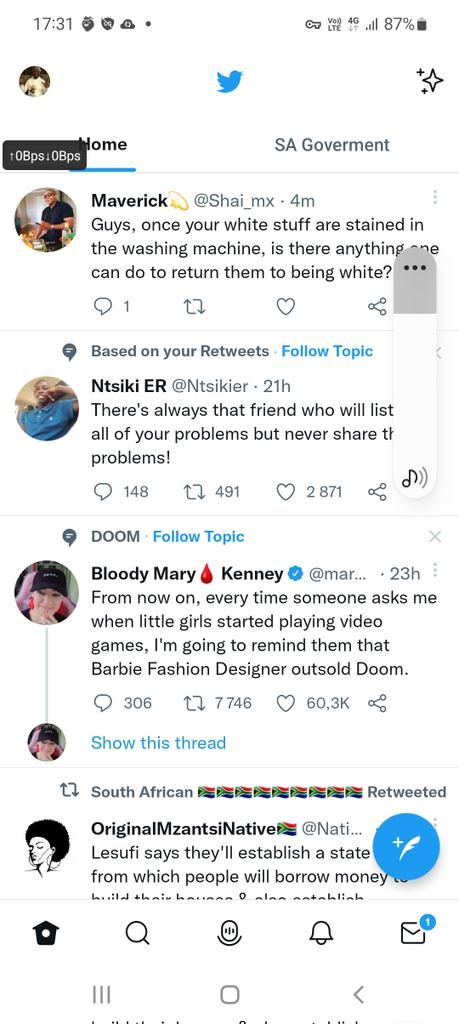Image resolution: width=459 pixels, height=1024 pixels.
Task: Open messages envelope with unread badge
Action: pyautogui.click(x=415, y=931)
